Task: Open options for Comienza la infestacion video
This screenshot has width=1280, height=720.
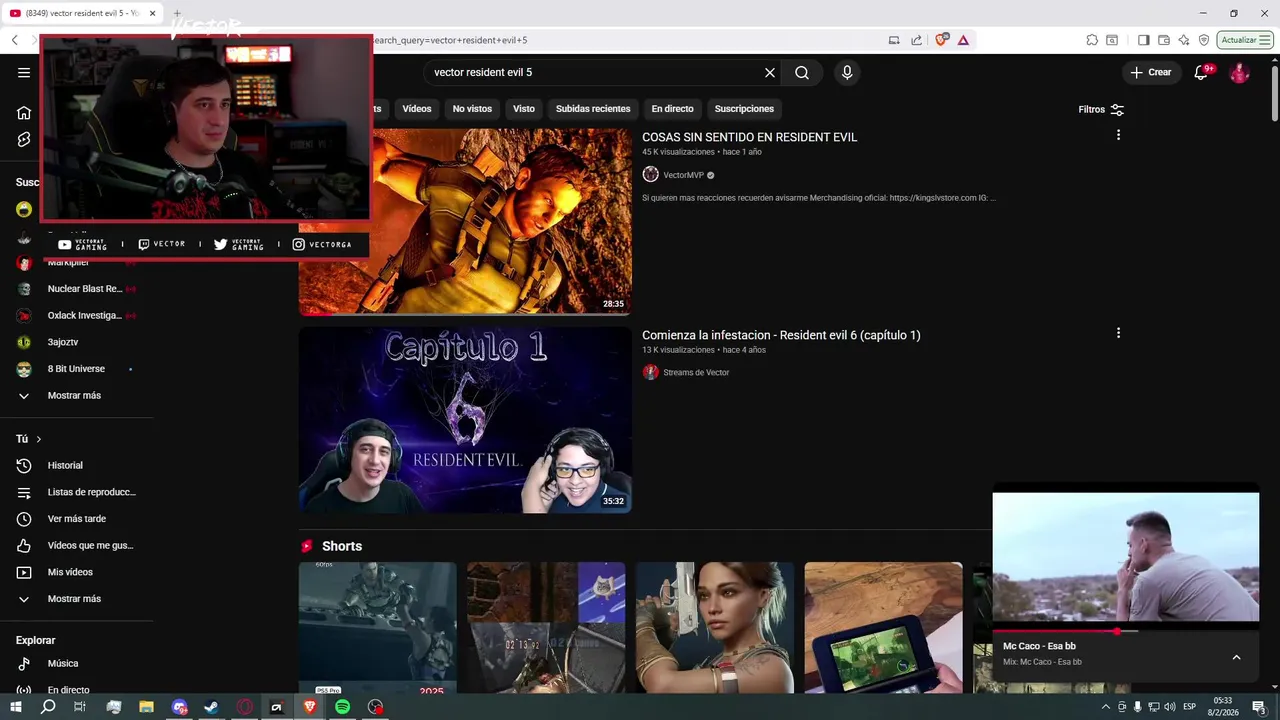Action: pos(1118,333)
